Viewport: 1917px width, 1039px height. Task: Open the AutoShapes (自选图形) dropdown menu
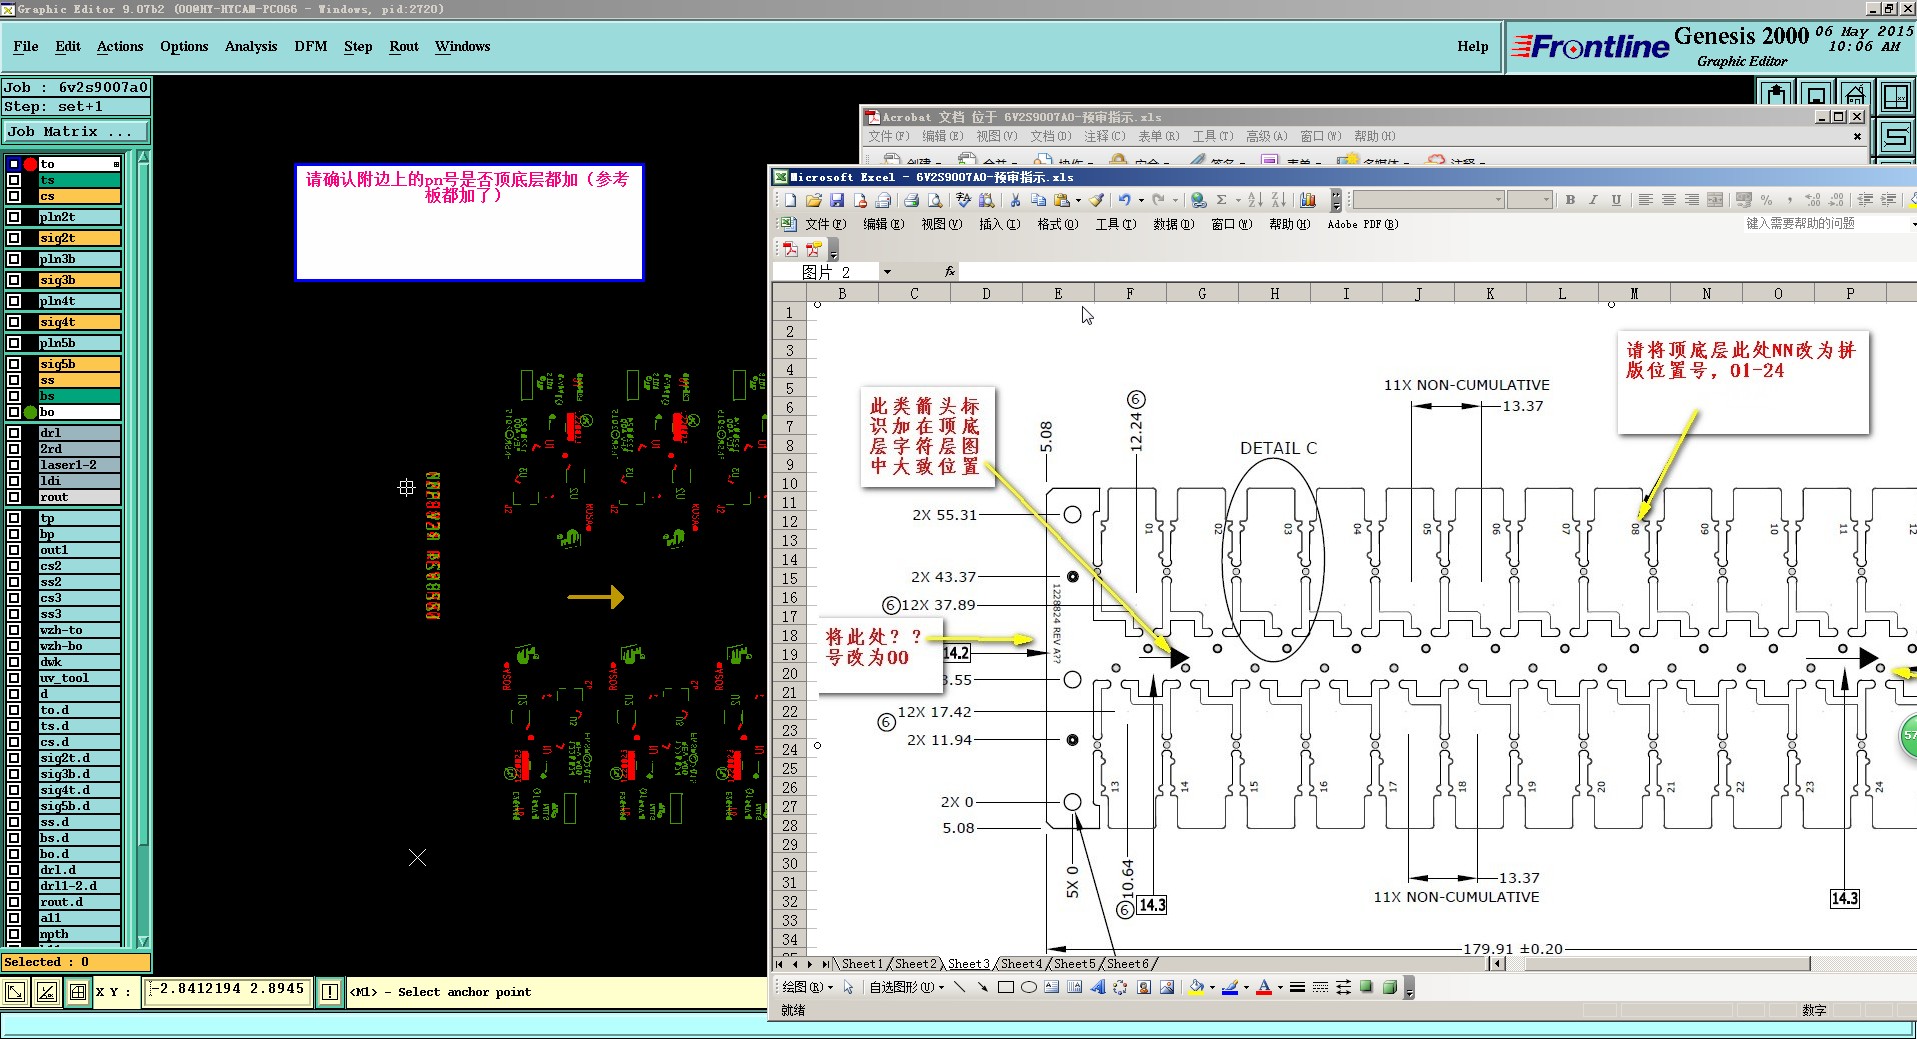907,988
